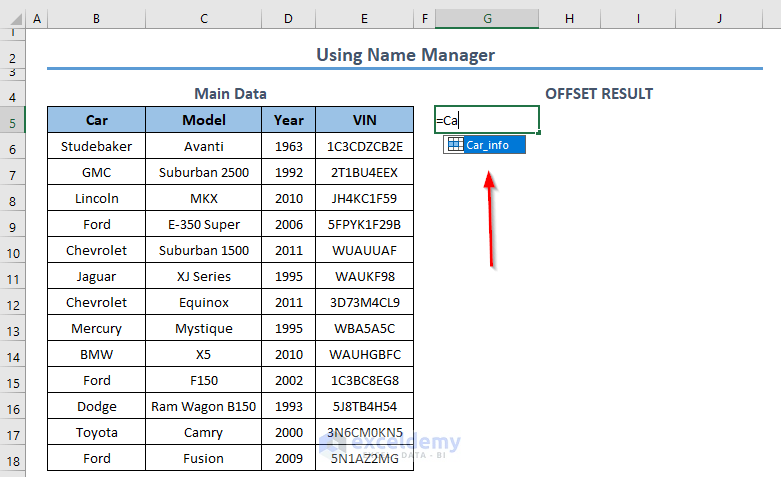Click the select-all corner triangle
781x477 pixels.
tap(12, 19)
